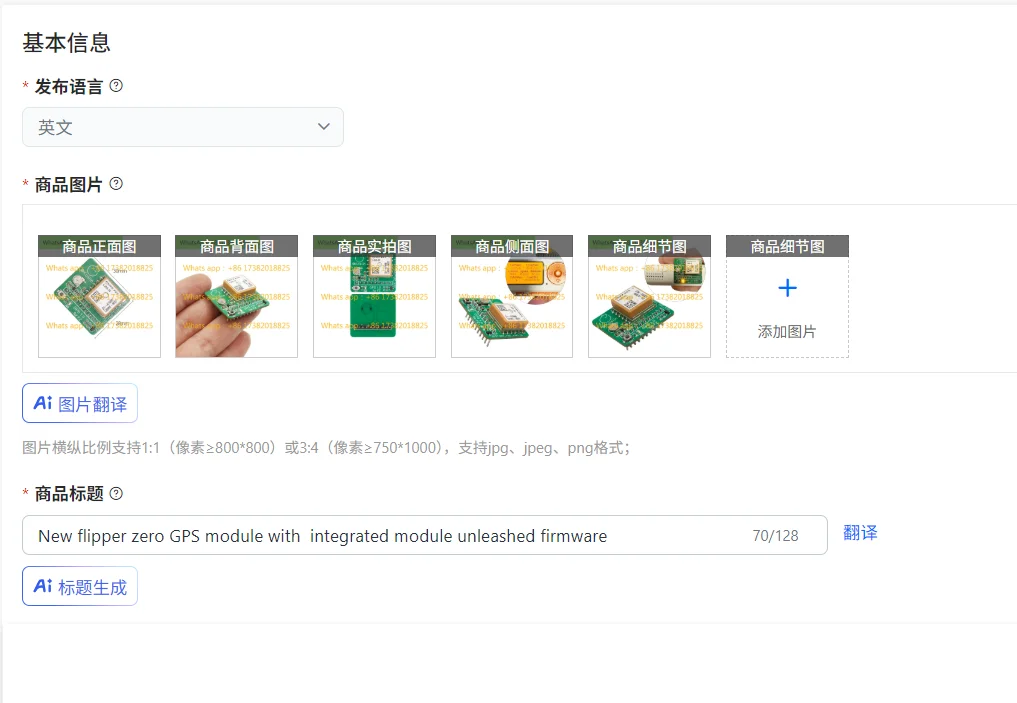1017x703 pixels.
Task: Click into the 商品标题 input field
Action: click(425, 535)
